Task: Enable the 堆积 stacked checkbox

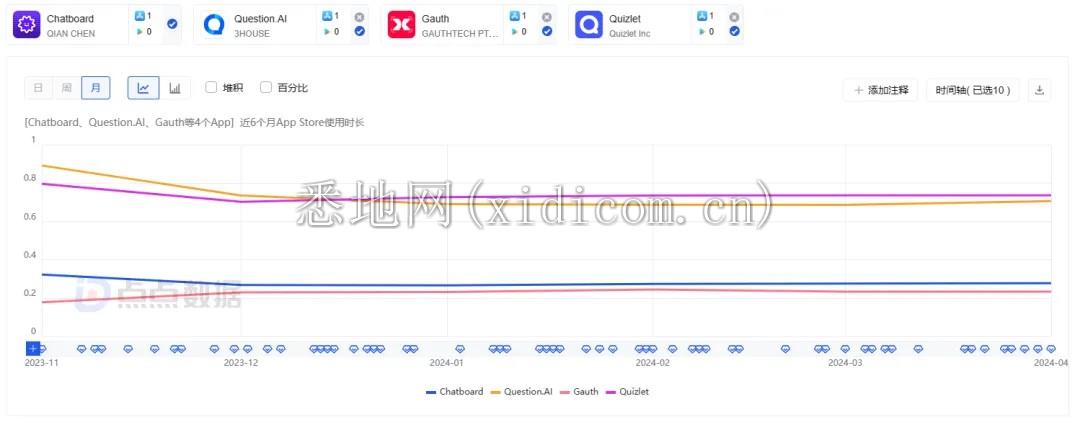Action: (211, 87)
